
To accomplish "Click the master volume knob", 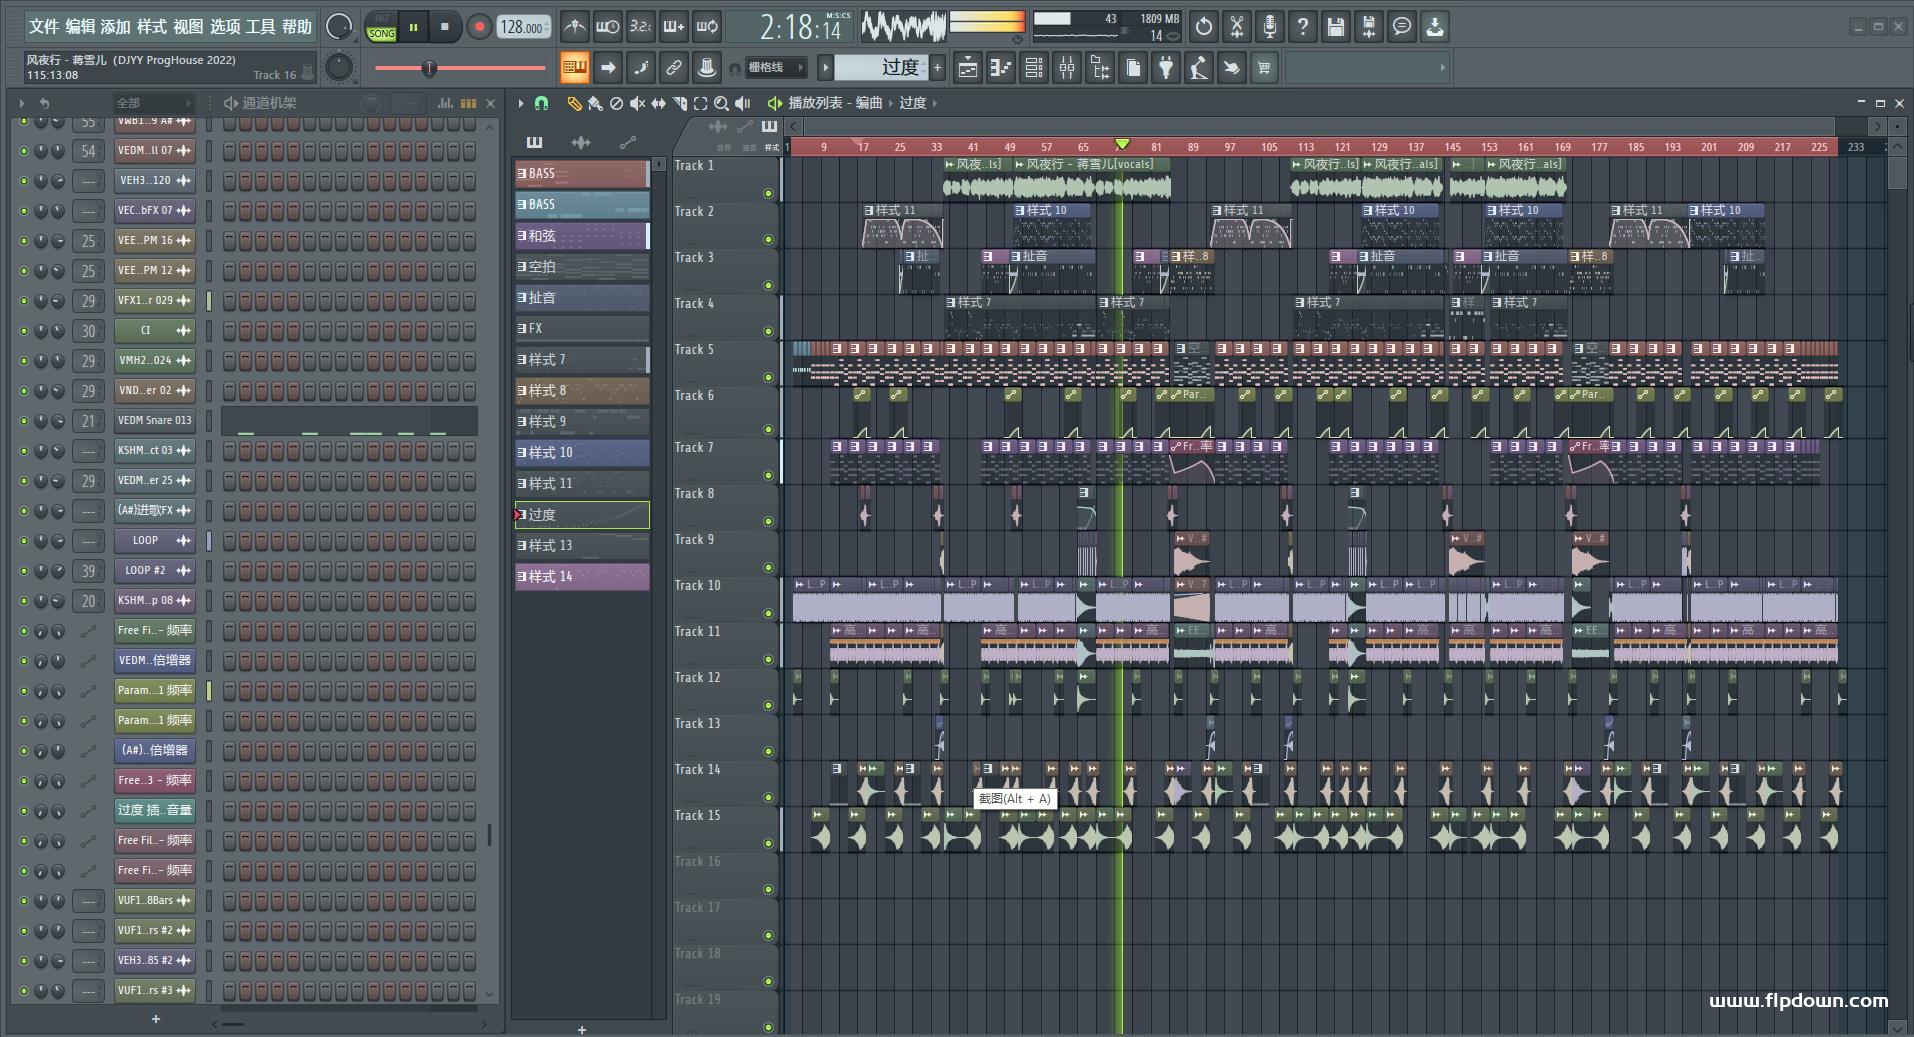I will coord(340,27).
